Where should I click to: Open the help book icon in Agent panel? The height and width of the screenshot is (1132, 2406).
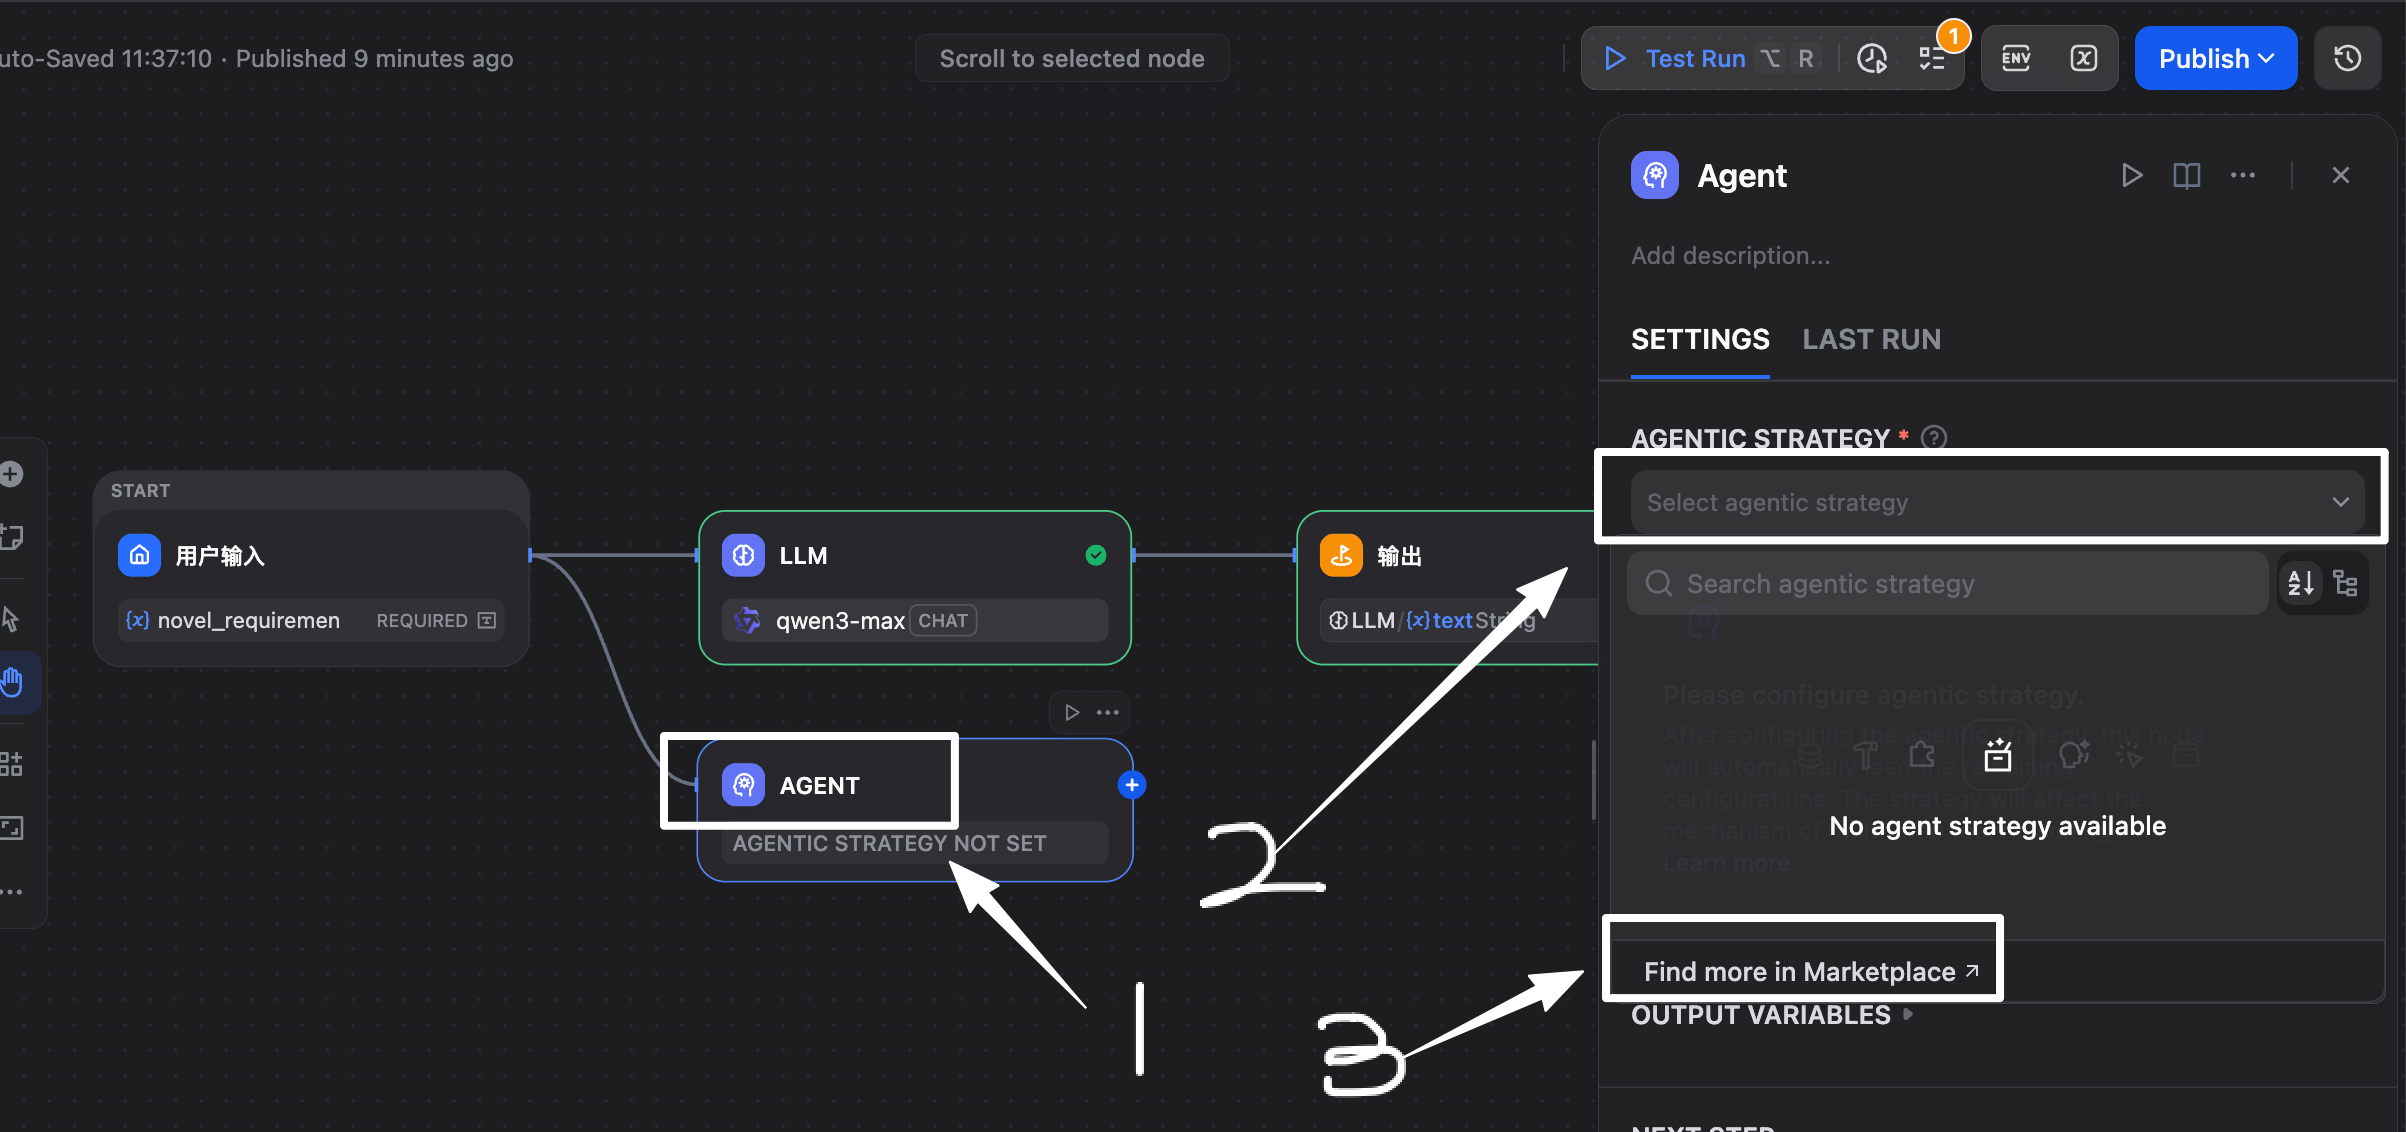(x=2187, y=176)
